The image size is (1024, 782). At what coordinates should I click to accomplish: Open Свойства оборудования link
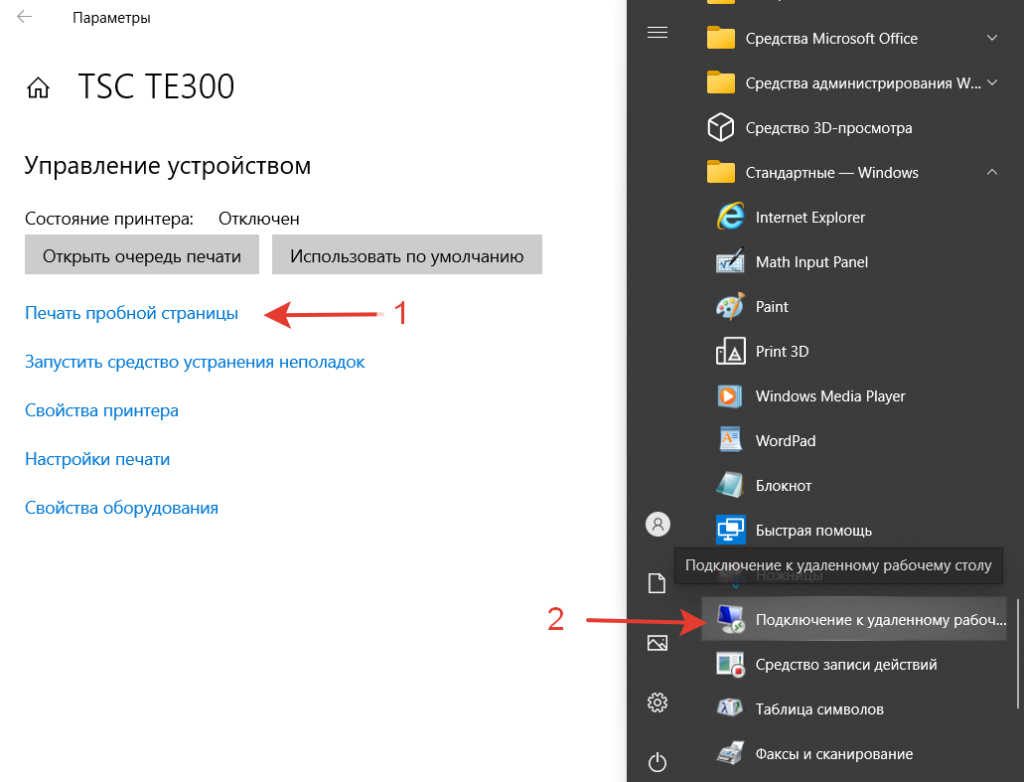[121, 508]
